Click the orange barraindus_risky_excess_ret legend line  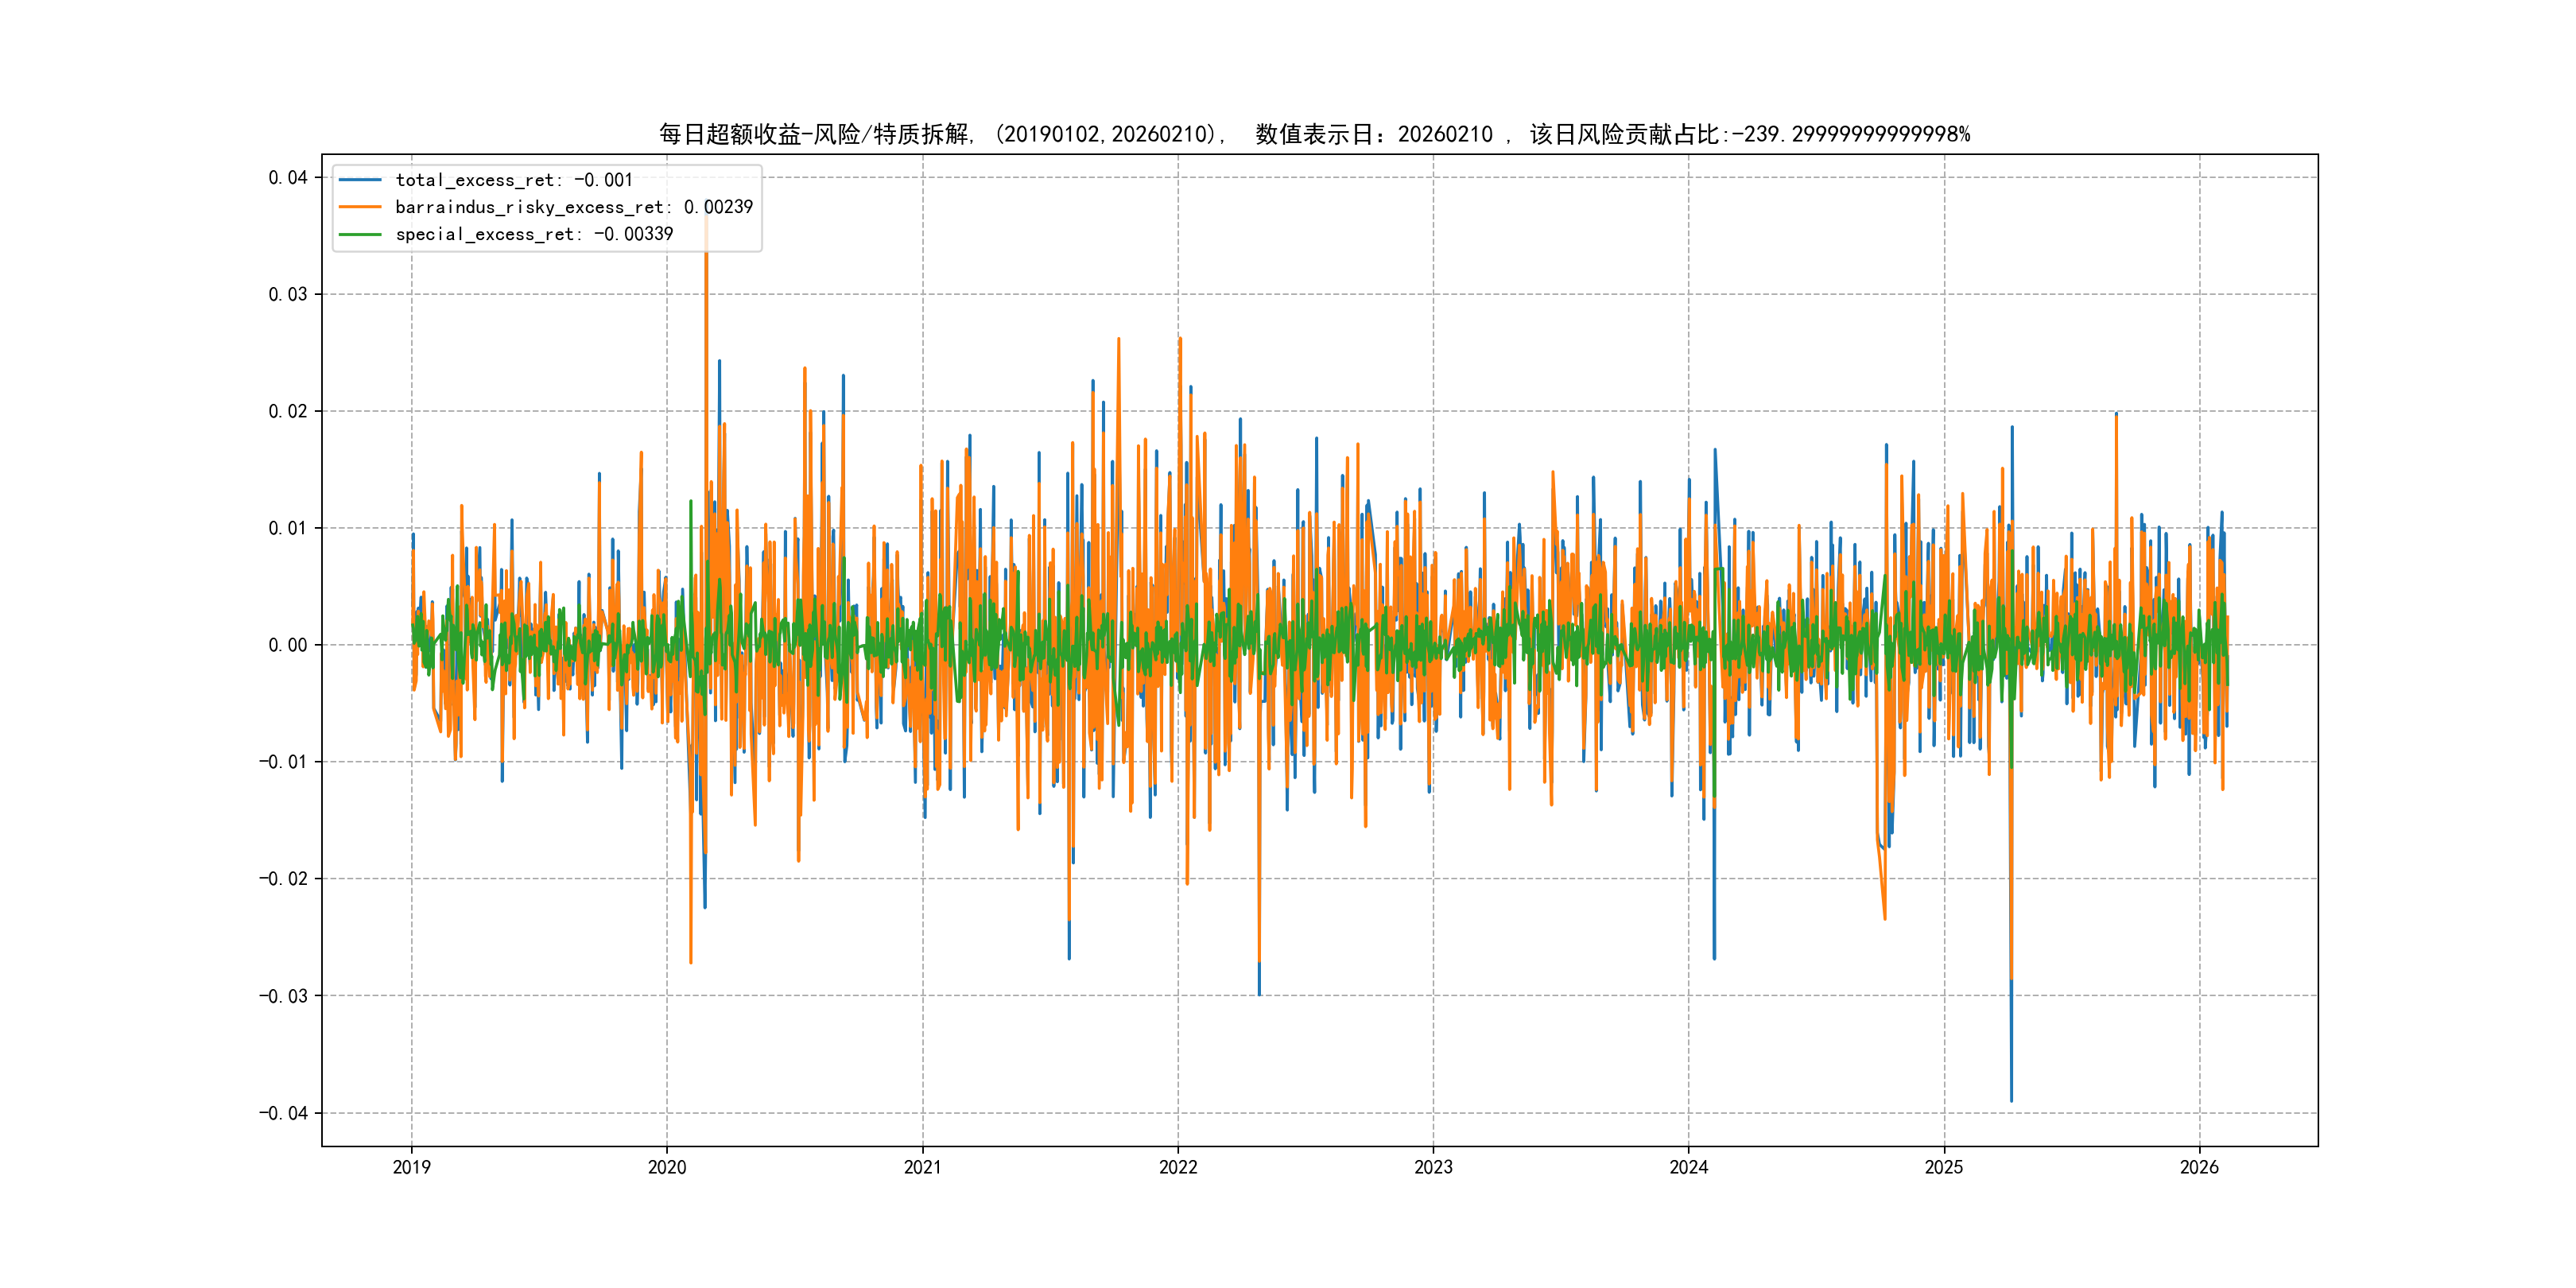coord(360,207)
